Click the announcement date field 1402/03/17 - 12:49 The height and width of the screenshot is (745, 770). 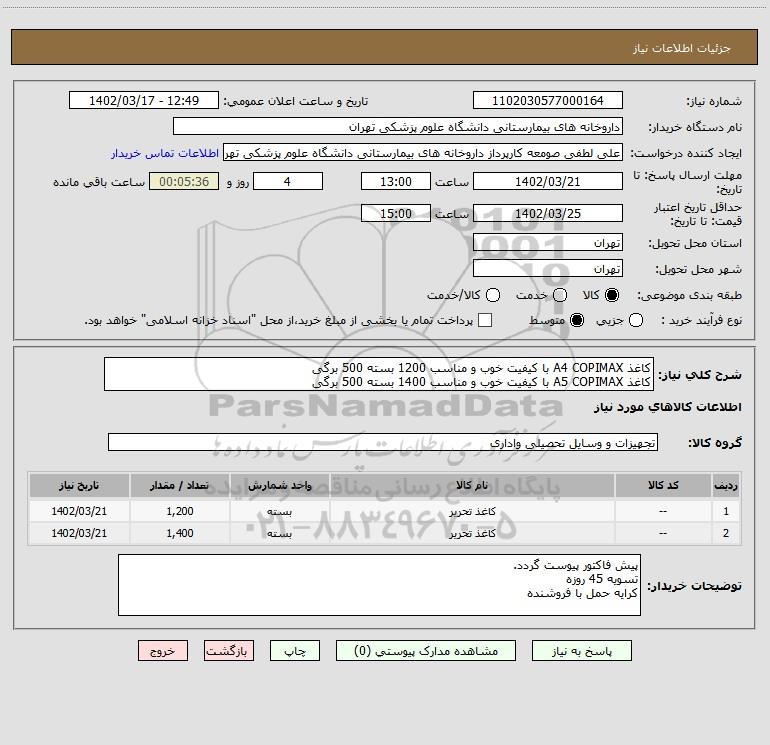tap(144, 101)
